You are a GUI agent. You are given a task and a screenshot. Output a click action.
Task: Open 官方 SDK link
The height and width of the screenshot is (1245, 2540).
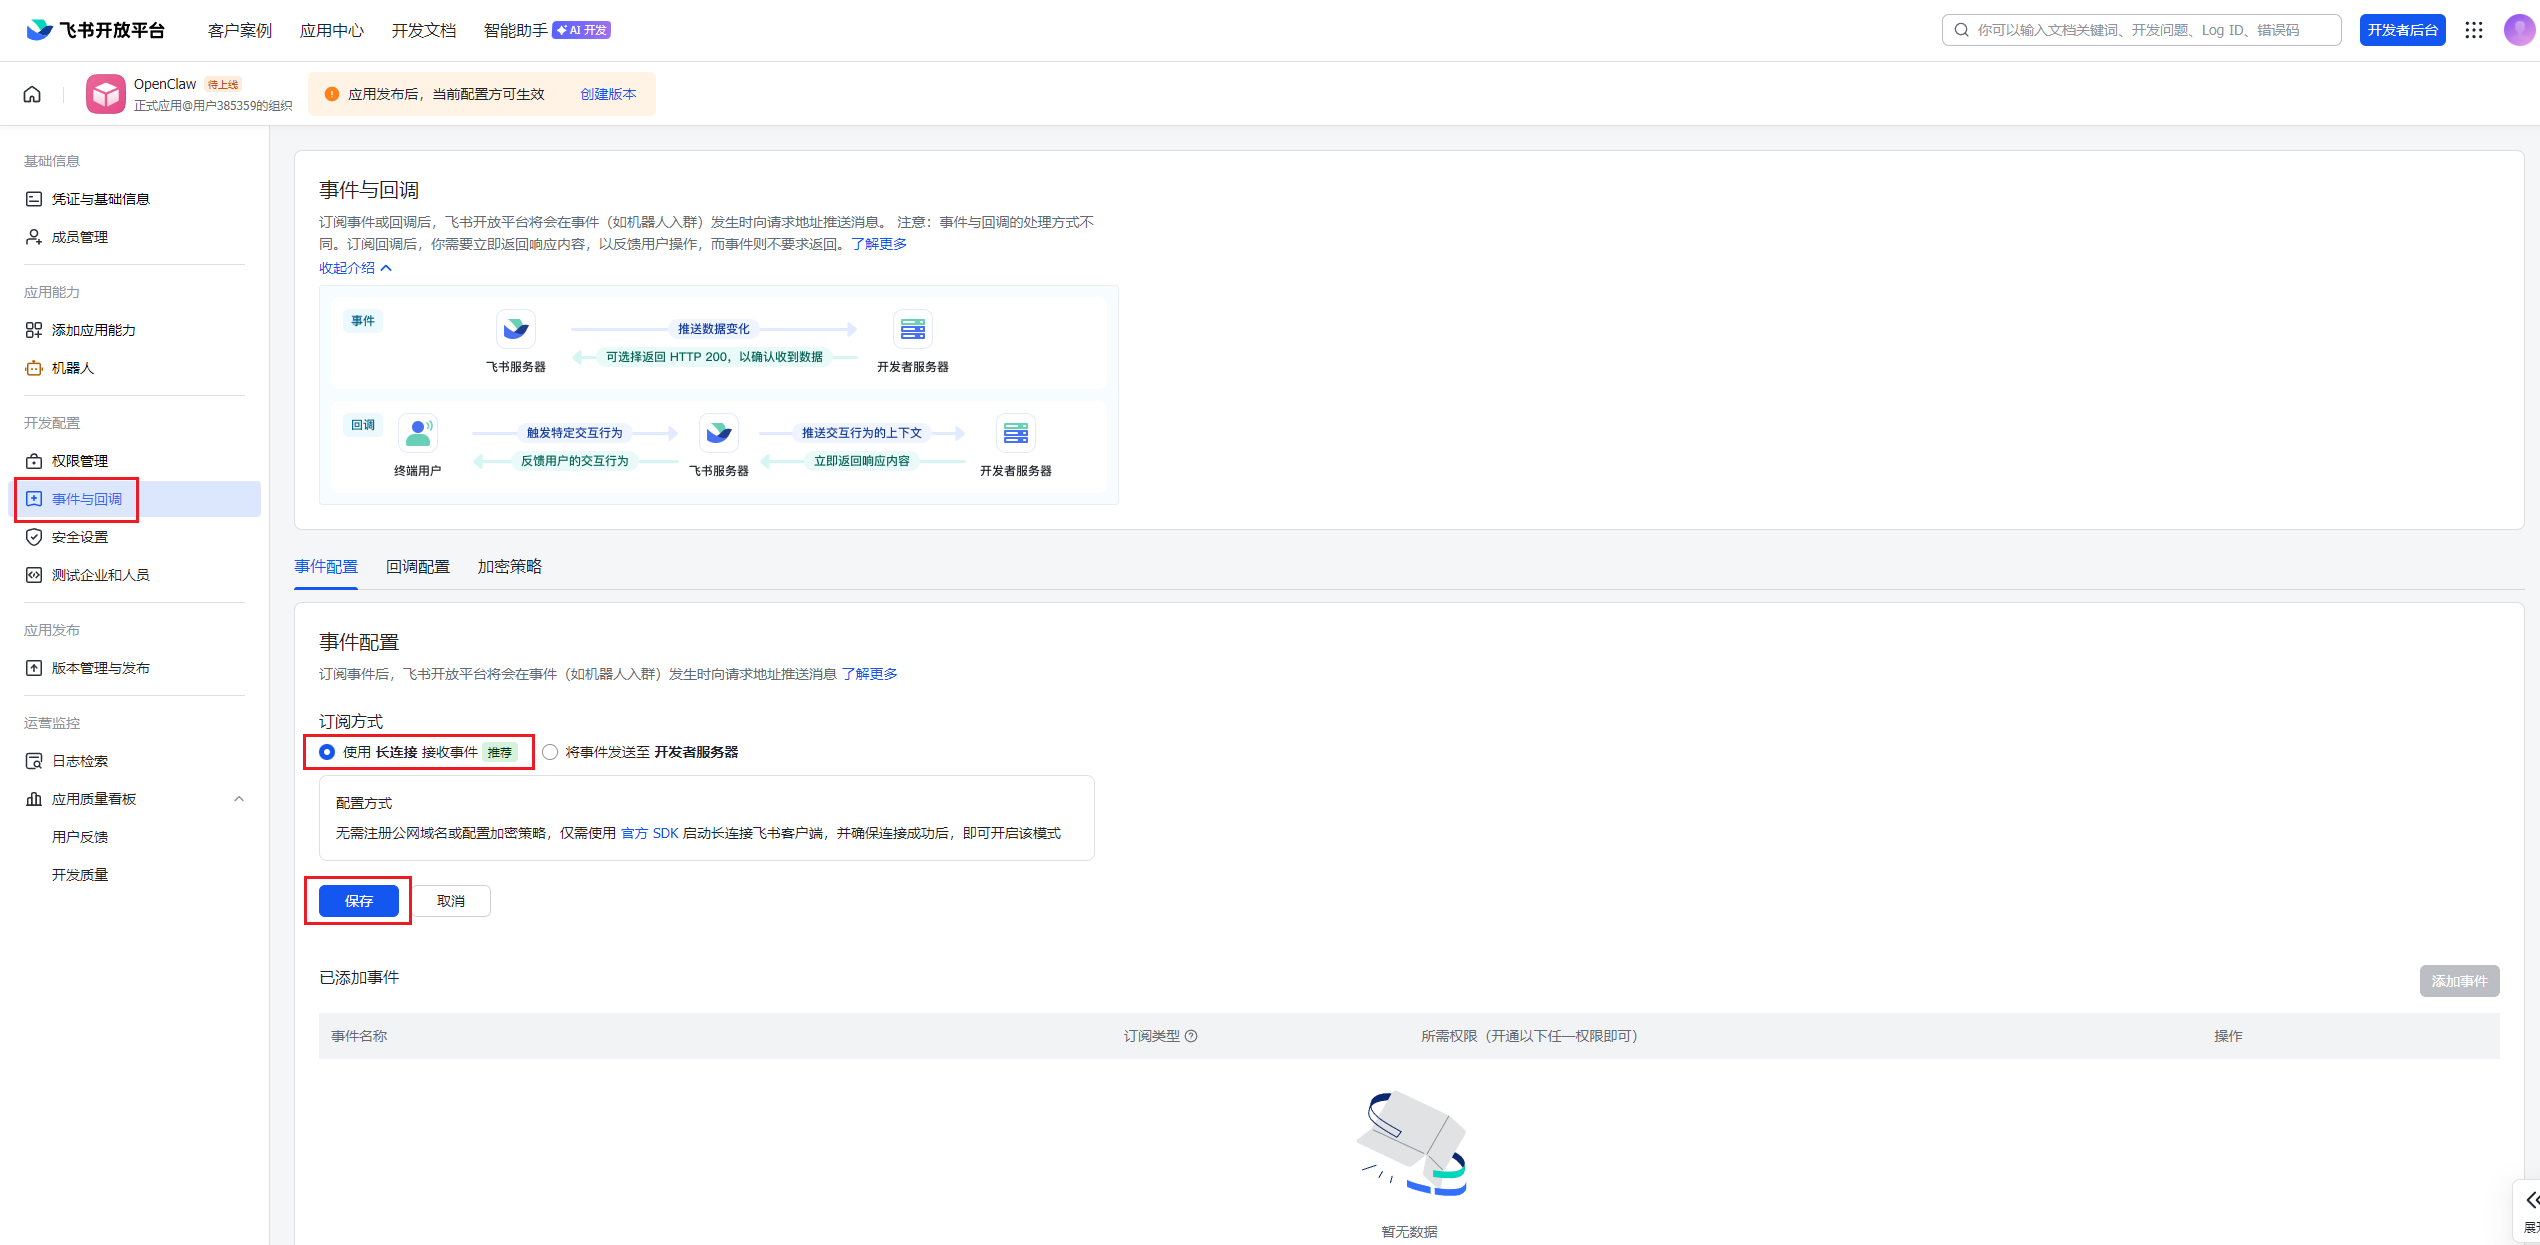tap(649, 833)
